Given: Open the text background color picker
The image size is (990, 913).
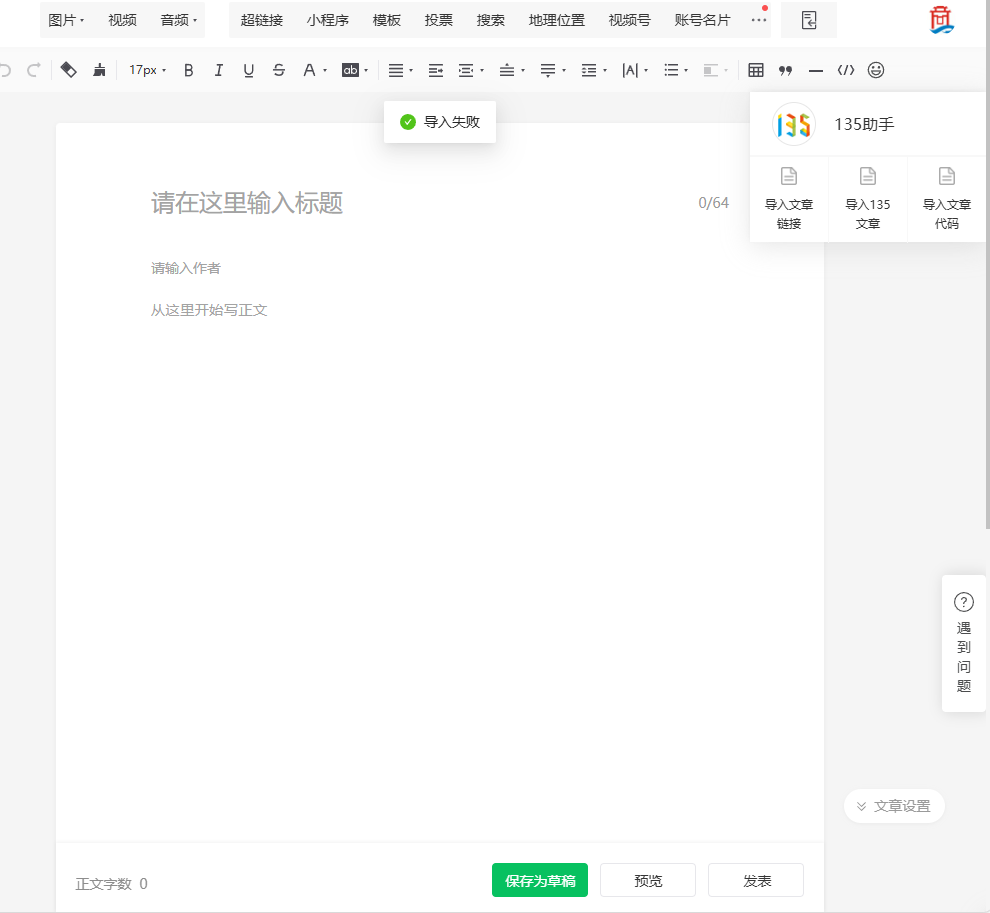Looking at the screenshot, I should pyautogui.click(x=354, y=70).
